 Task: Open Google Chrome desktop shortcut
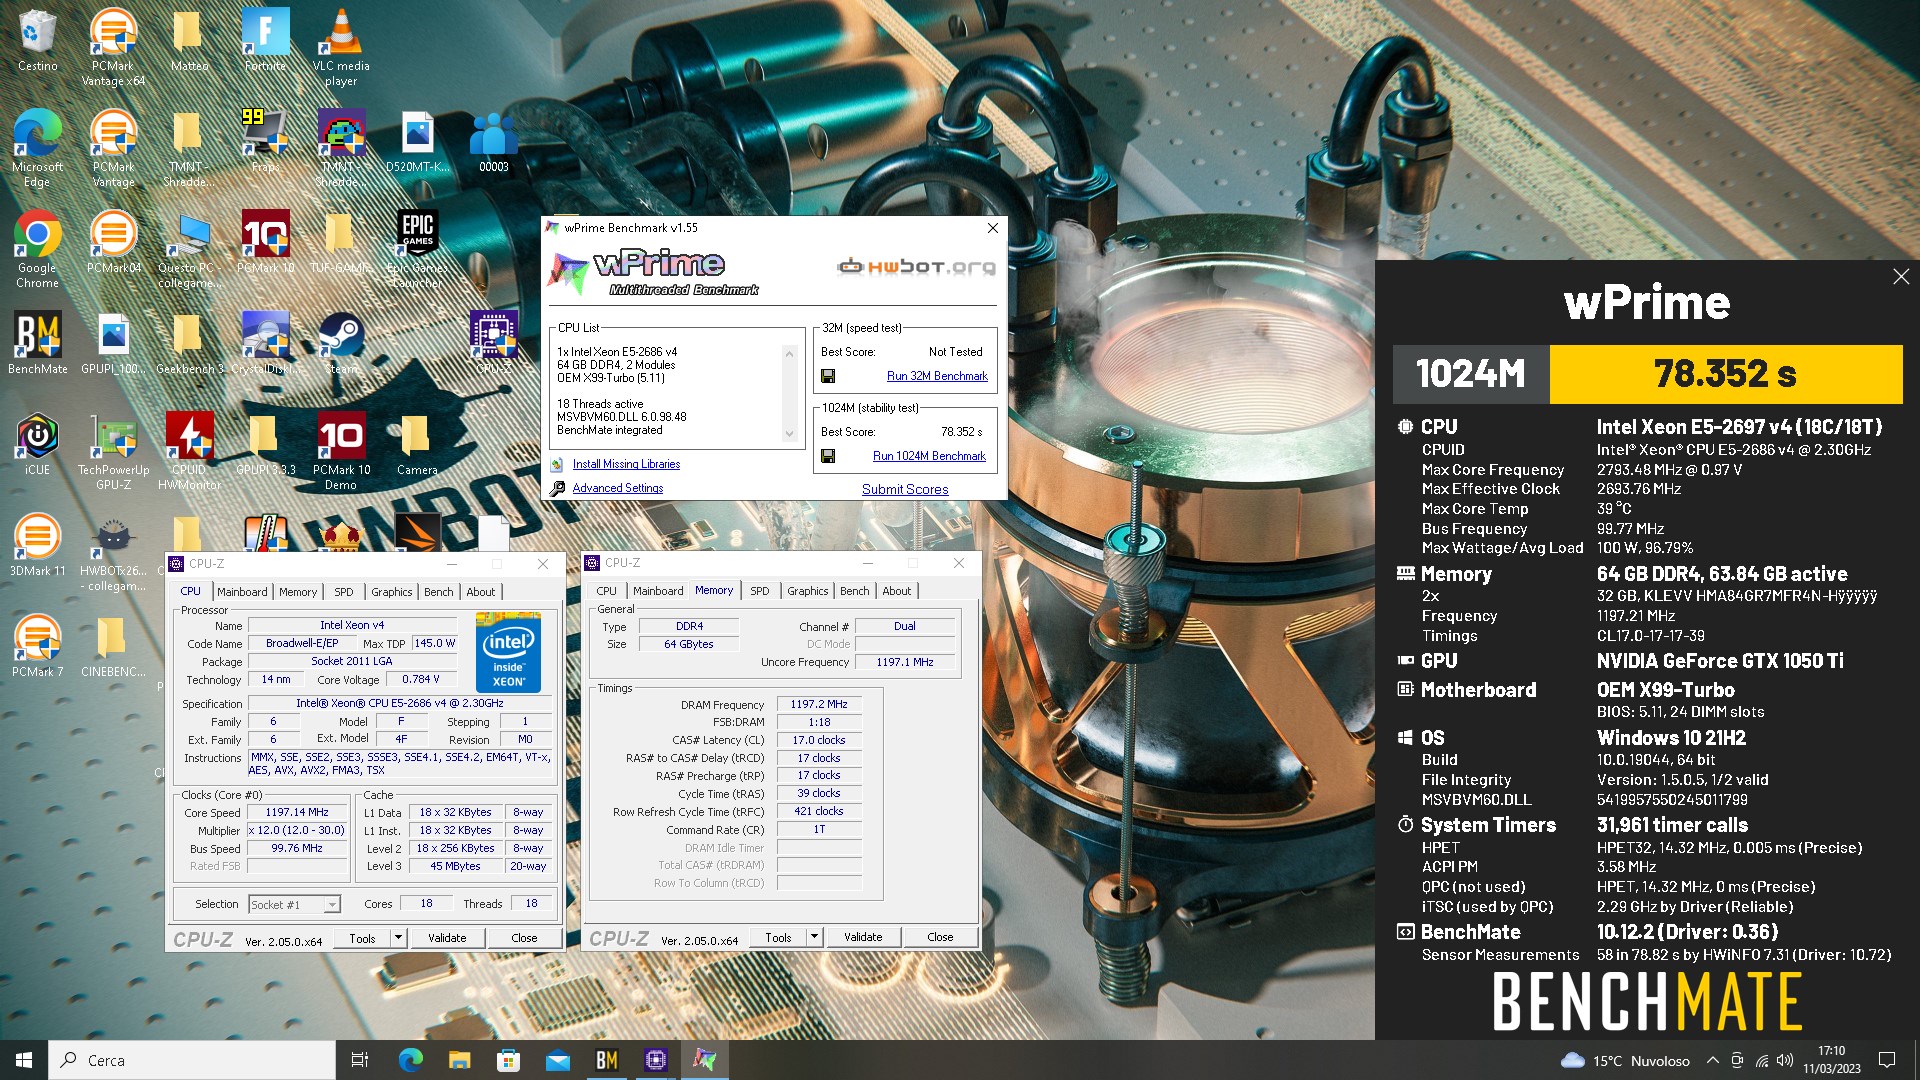(37, 249)
